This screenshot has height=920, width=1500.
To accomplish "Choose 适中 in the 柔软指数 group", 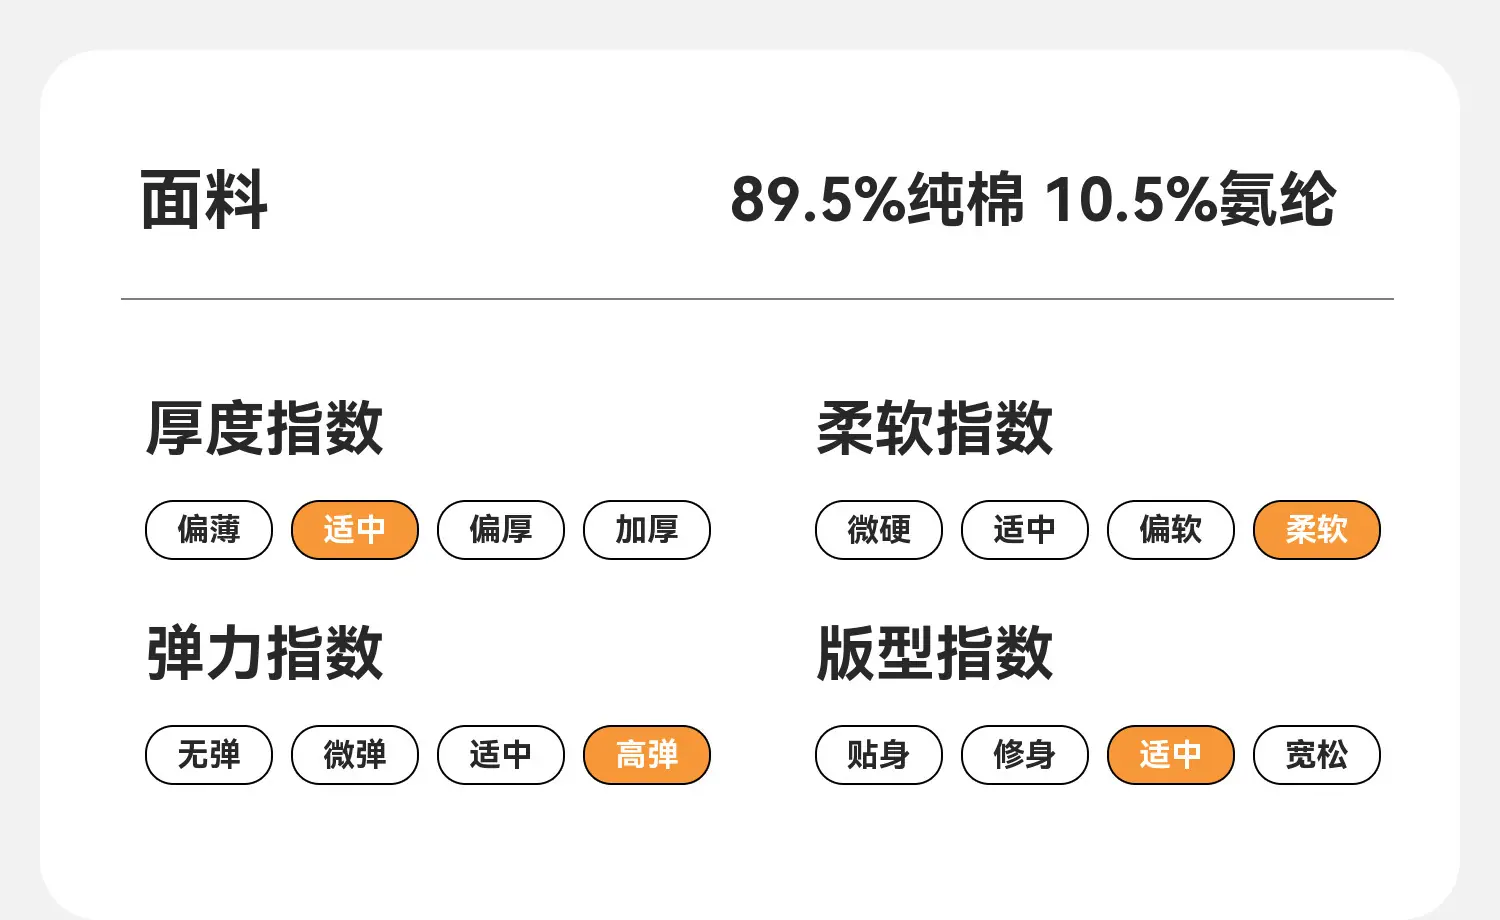I will click(1025, 530).
